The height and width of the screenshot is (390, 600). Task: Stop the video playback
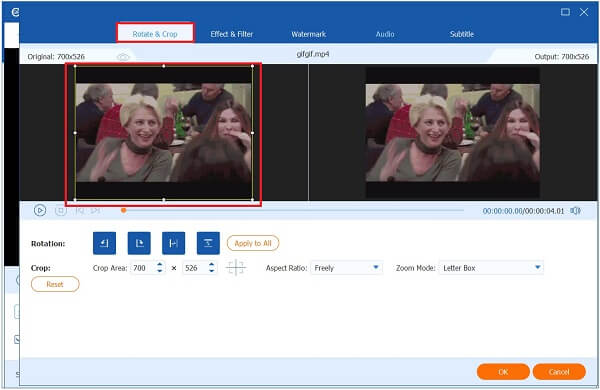(61, 210)
